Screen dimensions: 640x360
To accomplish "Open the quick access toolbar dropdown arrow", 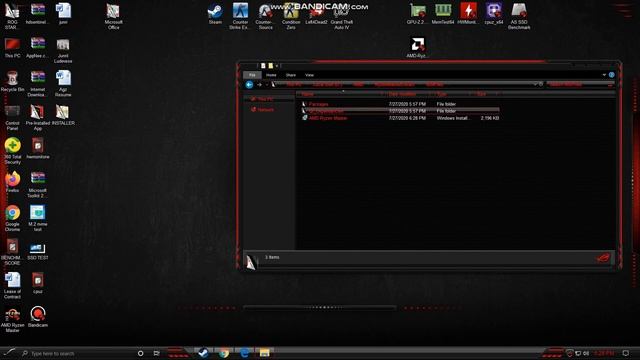I will [277, 66].
